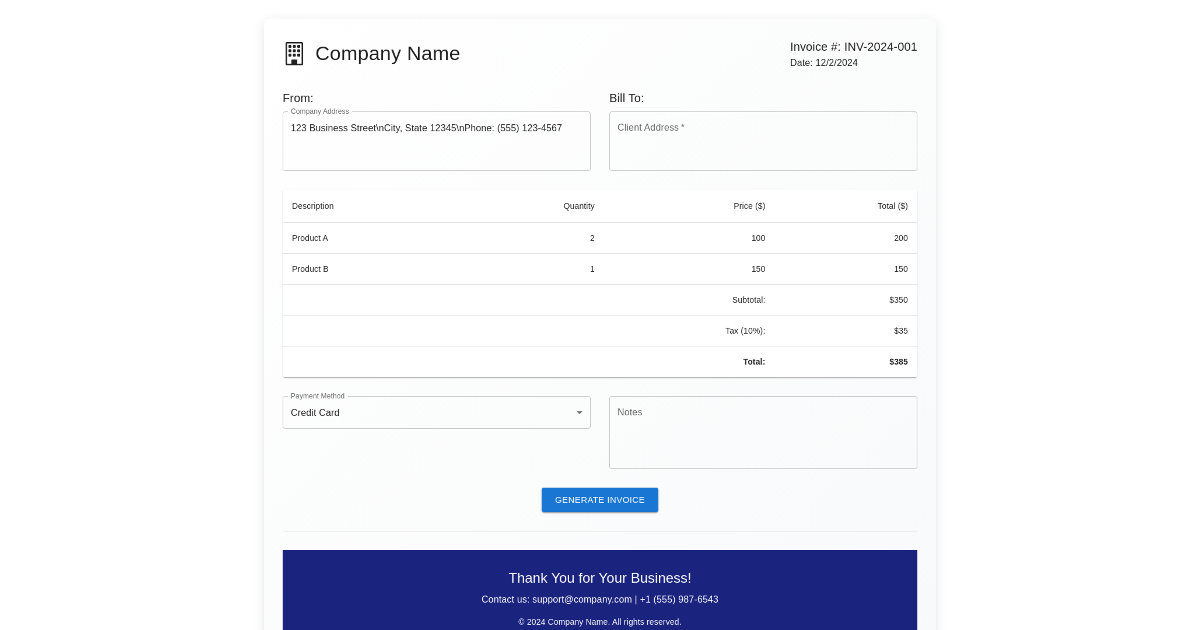Click the Company Address text box
This screenshot has height=630, width=1200.
tap(436, 140)
